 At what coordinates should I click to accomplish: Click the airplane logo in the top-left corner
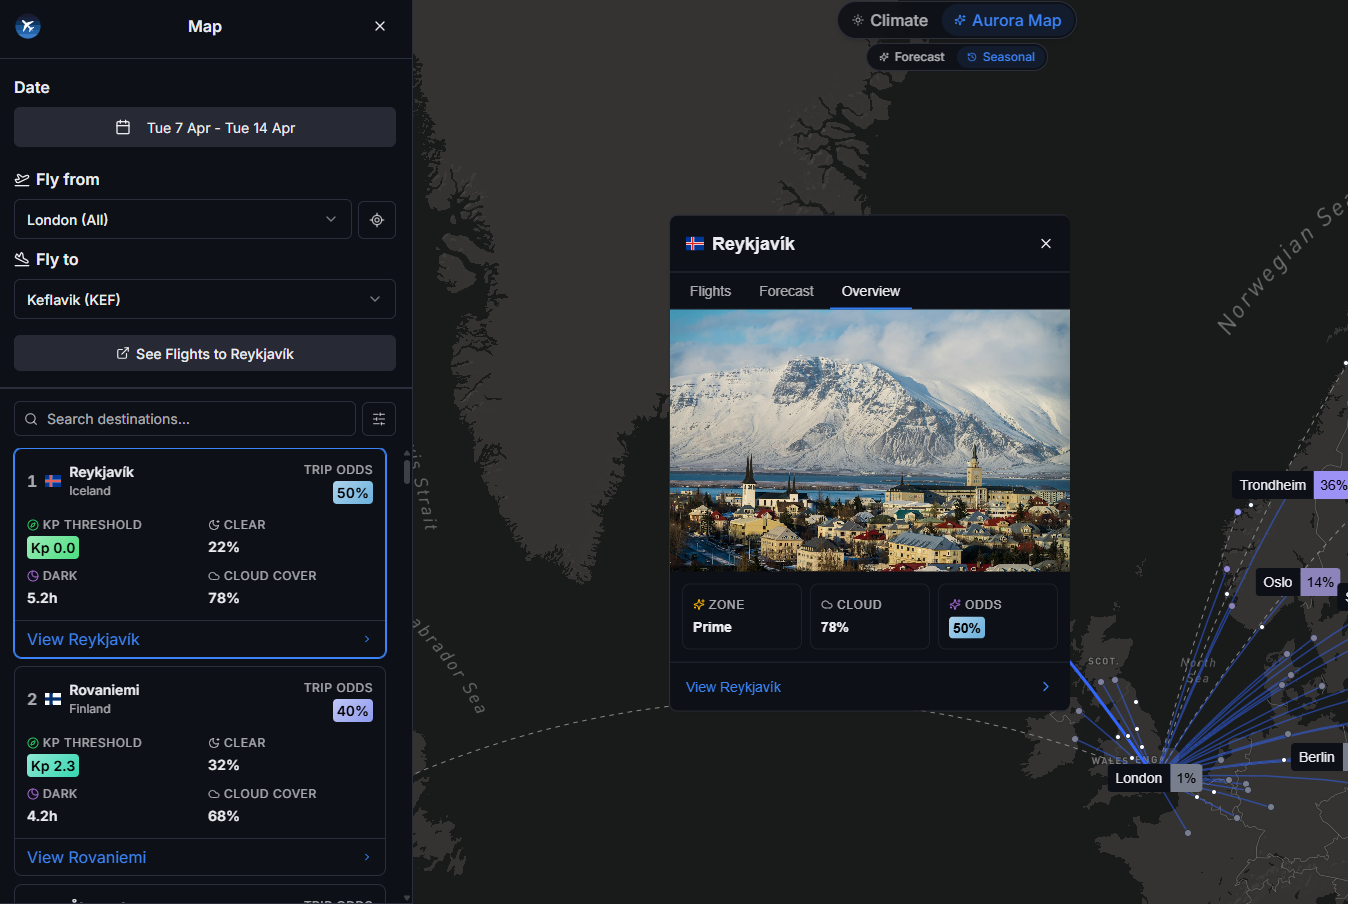tap(27, 26)
